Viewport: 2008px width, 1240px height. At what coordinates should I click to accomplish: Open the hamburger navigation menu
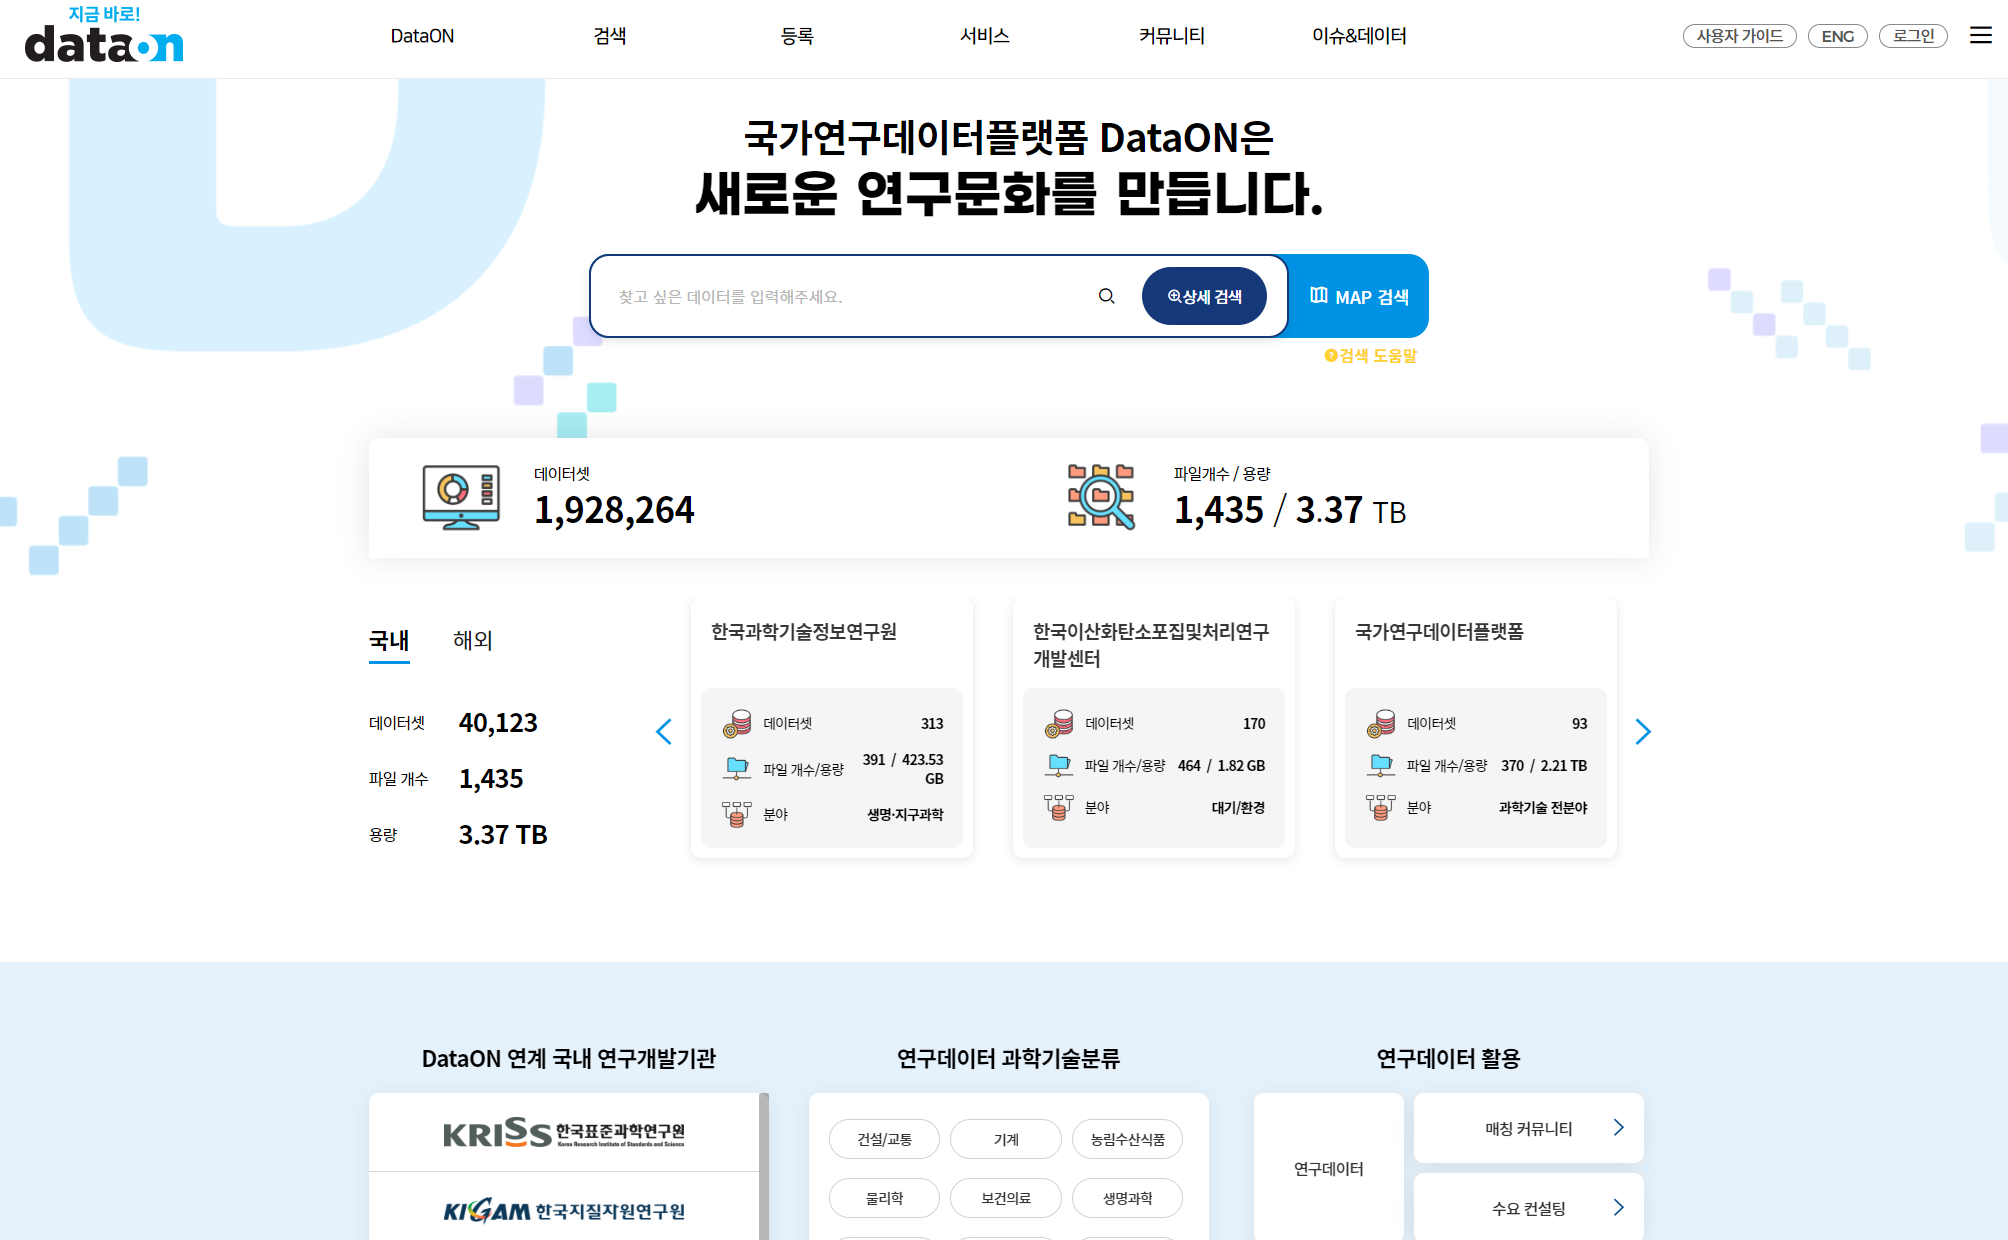(x=1980, y=36)
